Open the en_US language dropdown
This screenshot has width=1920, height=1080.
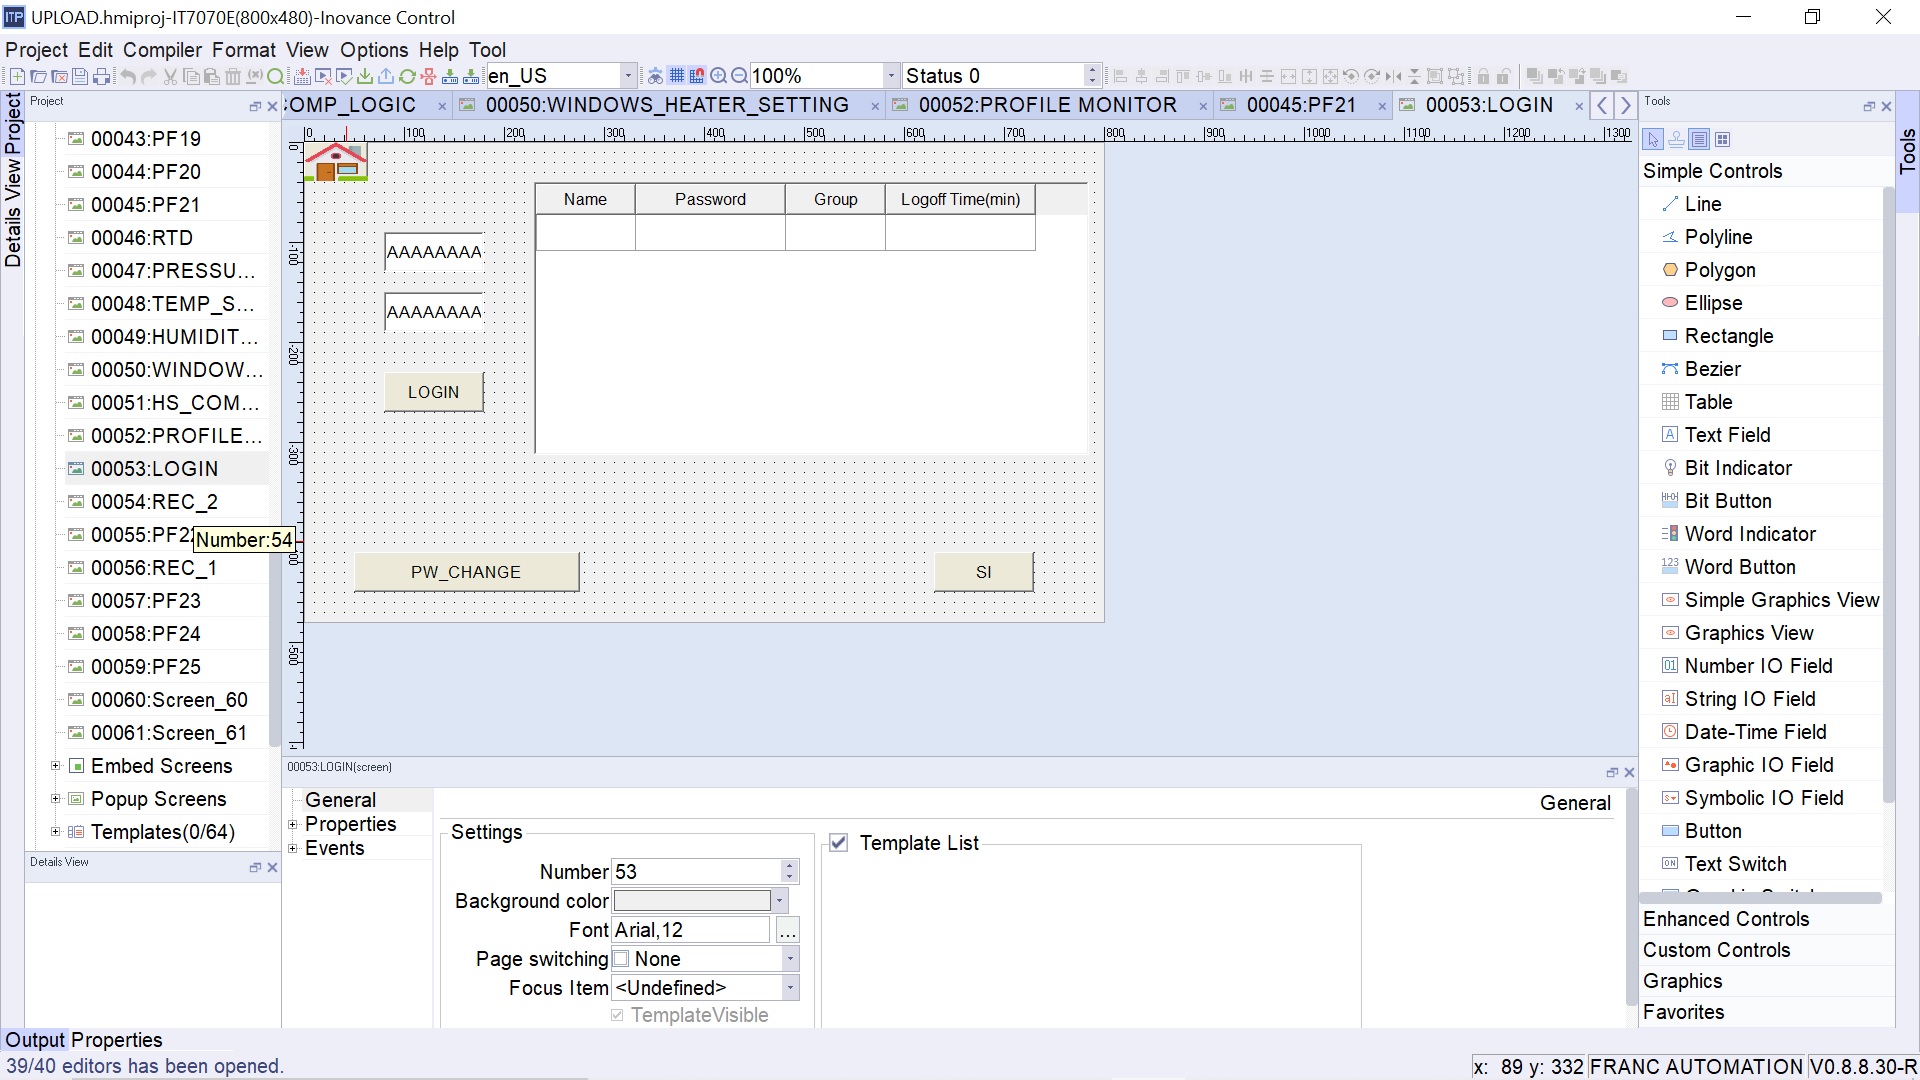tap(628, 76)
